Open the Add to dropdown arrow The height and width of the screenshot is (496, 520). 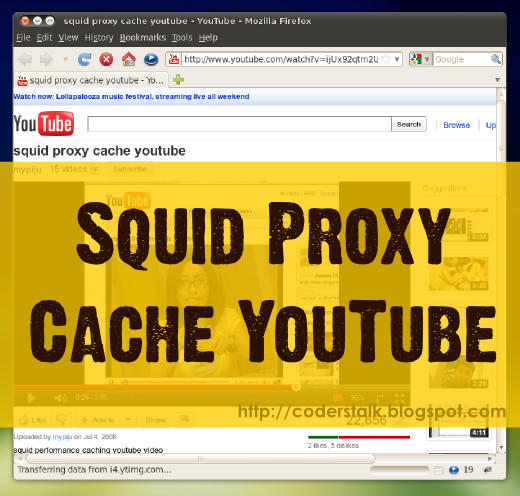point(128,420)
